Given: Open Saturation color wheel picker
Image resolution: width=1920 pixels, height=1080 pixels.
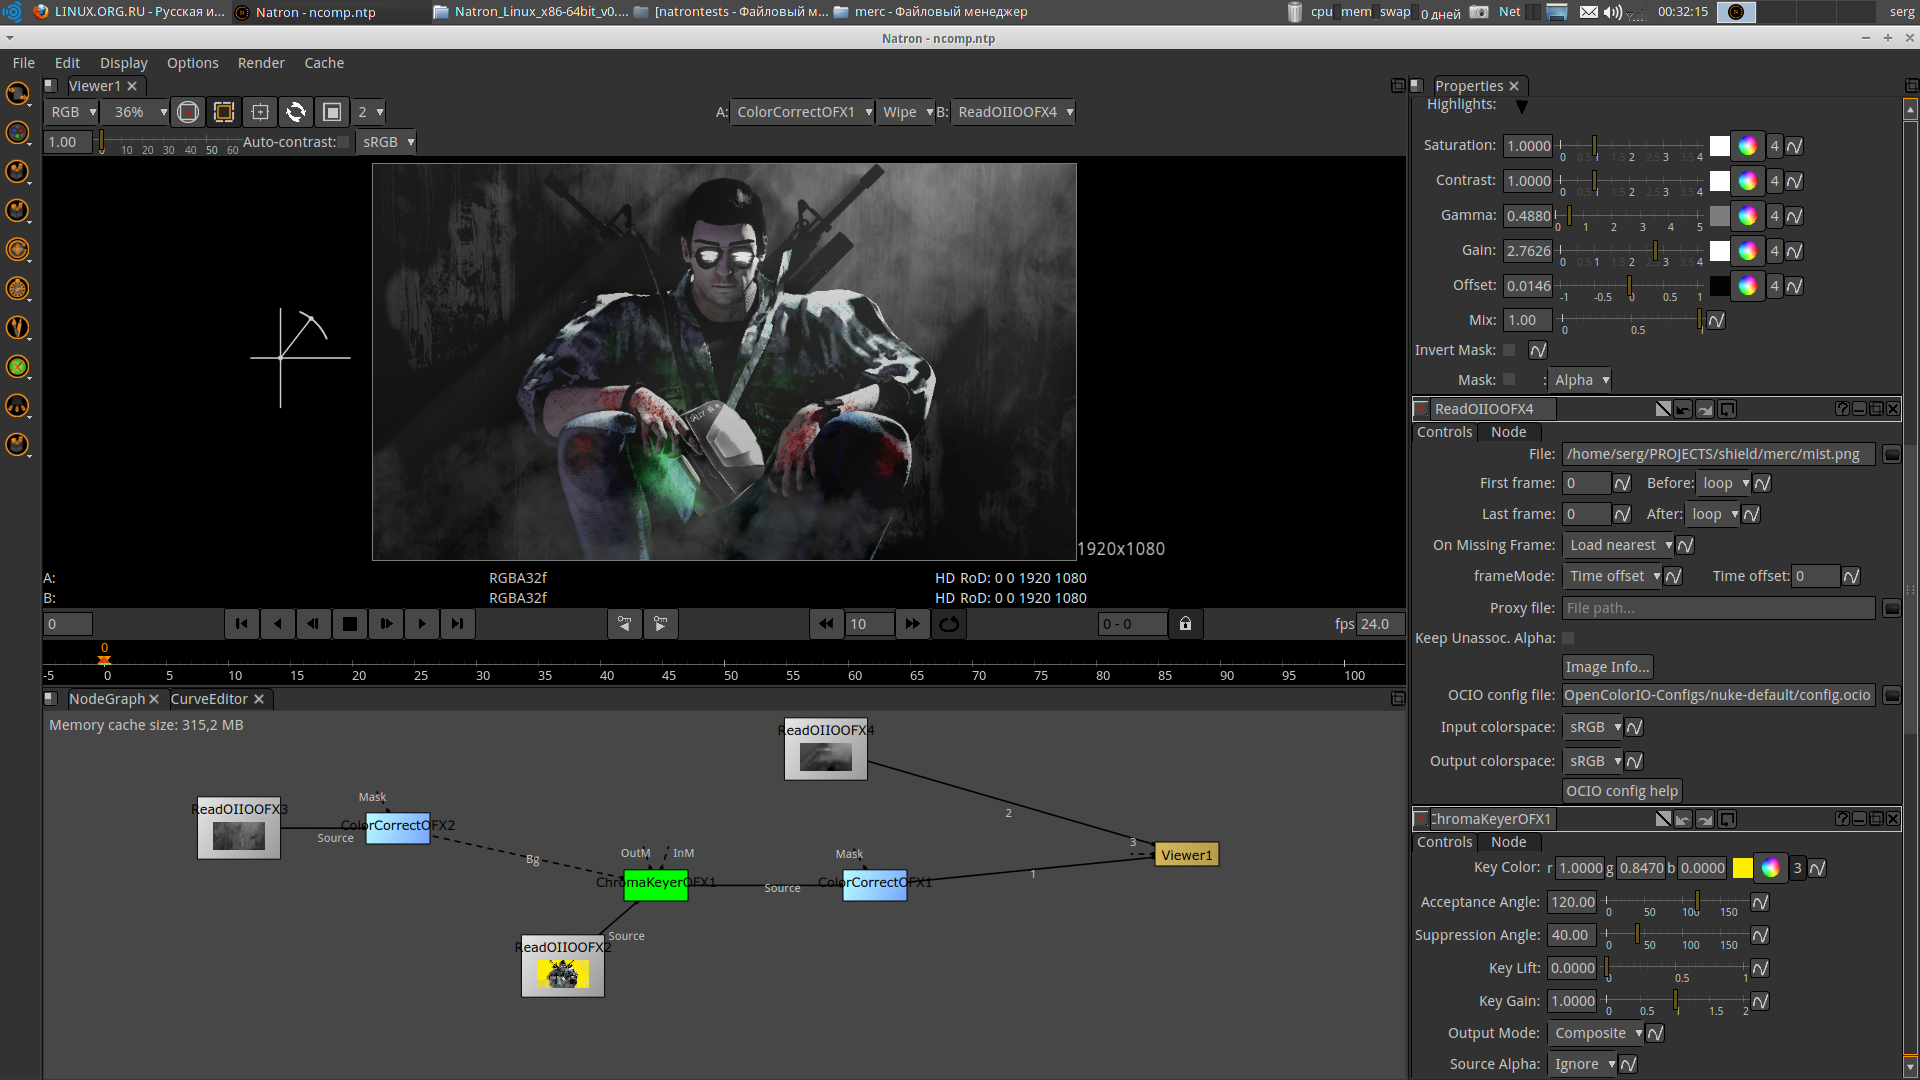Looking at the screenshot, I should point(1747,146).
